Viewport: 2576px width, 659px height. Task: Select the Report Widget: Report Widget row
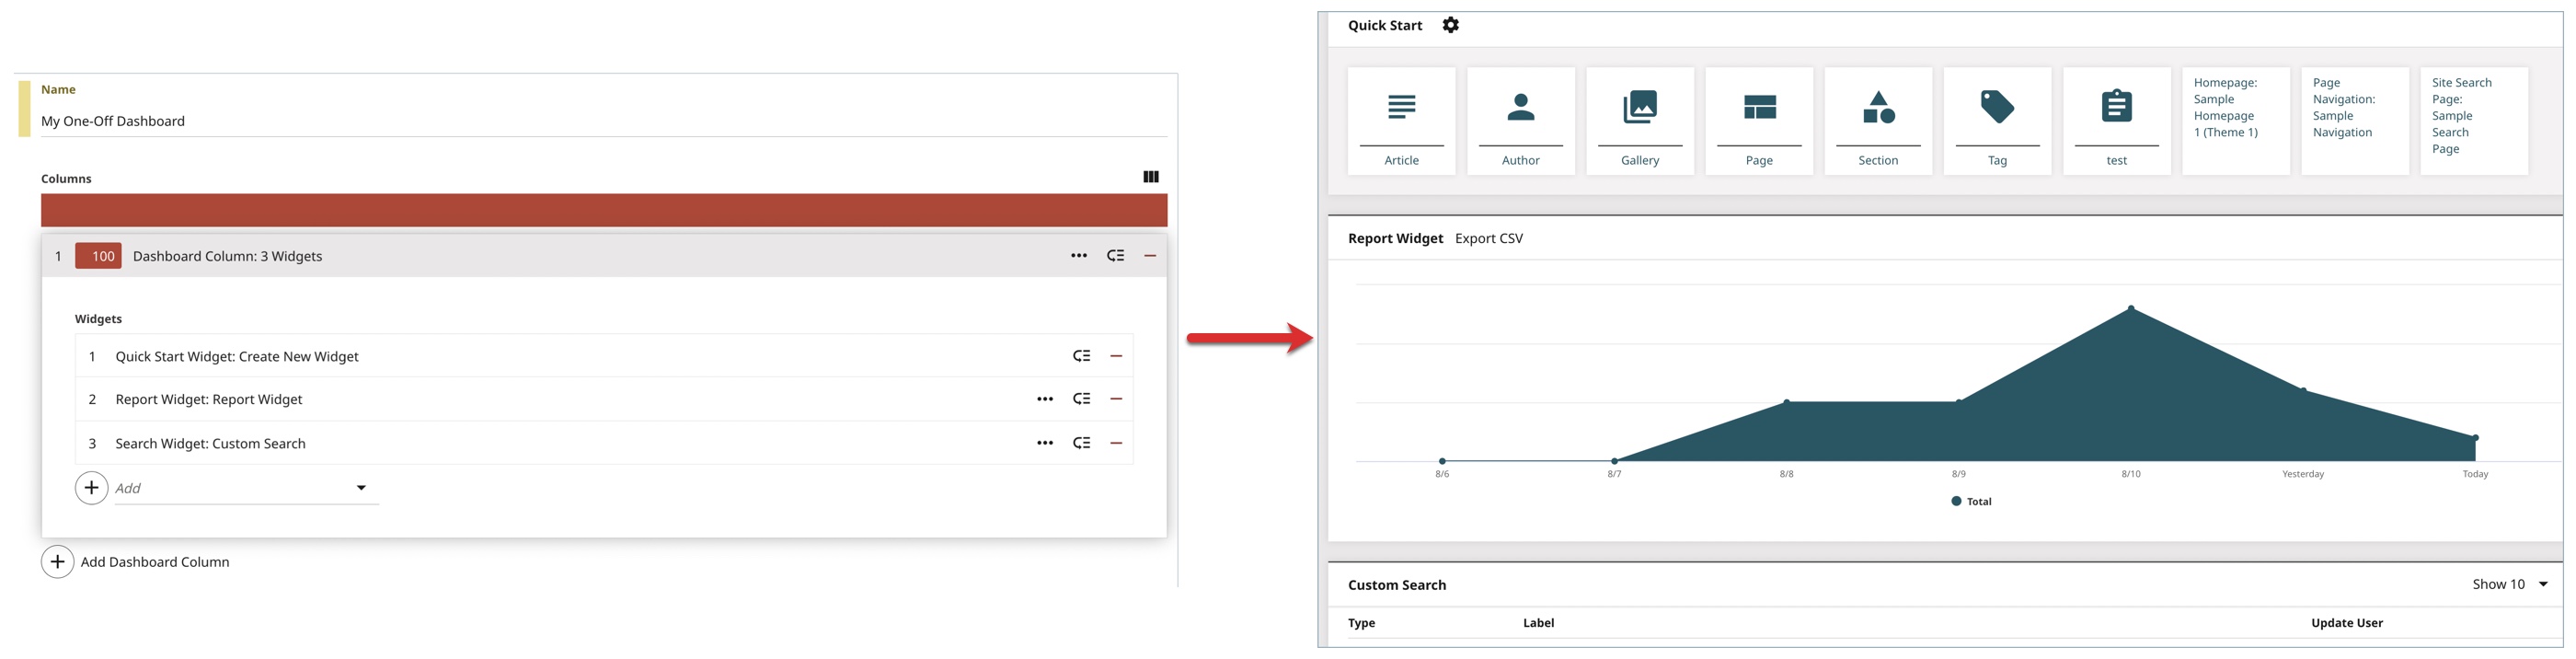point(603,399)
